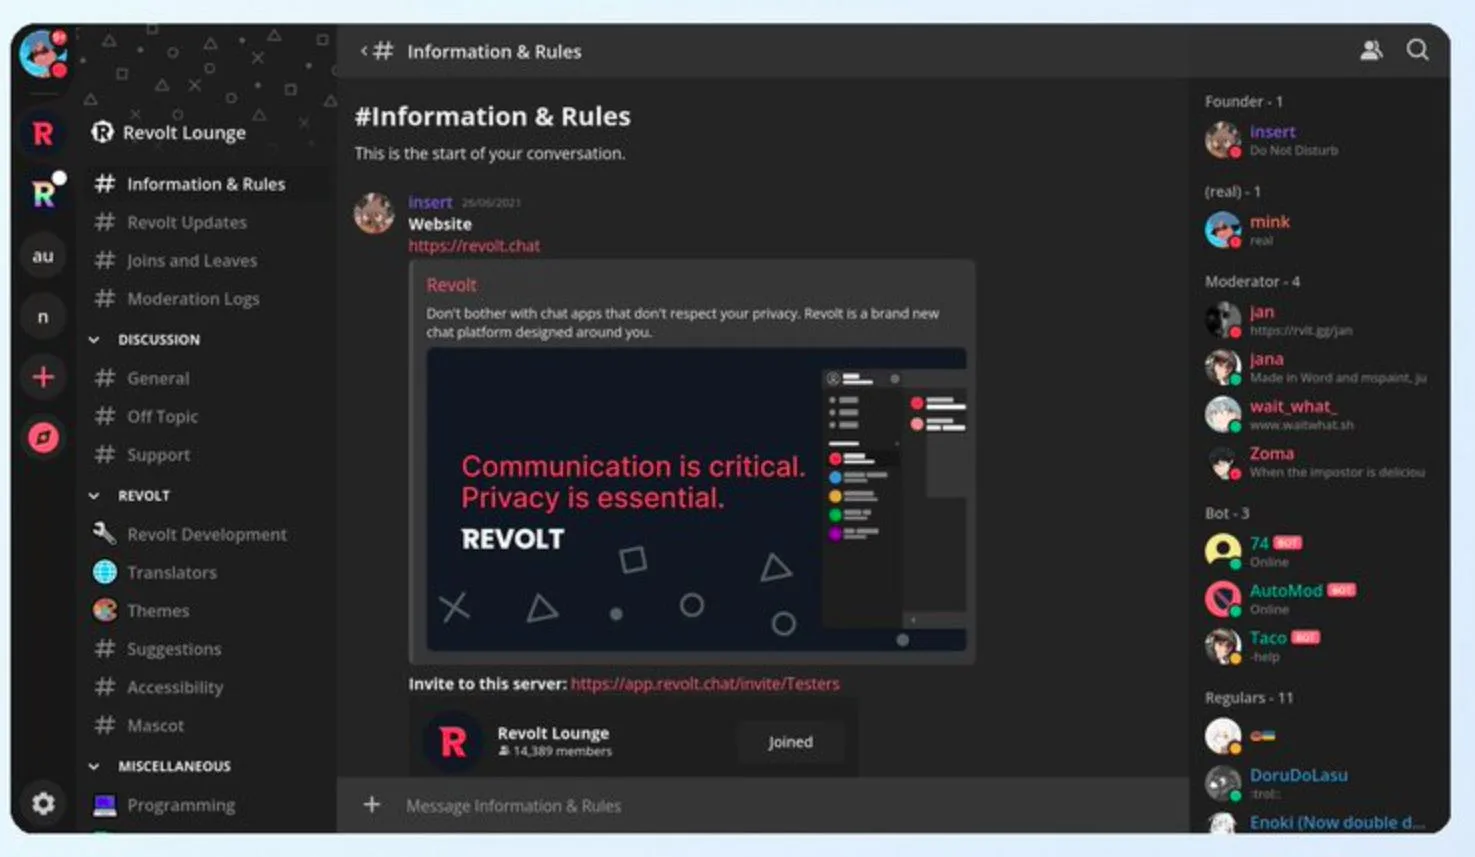This screenshot has height=857, width=1475.
Task: Open the rainbow R server icon
Action: tap(43, 193)
